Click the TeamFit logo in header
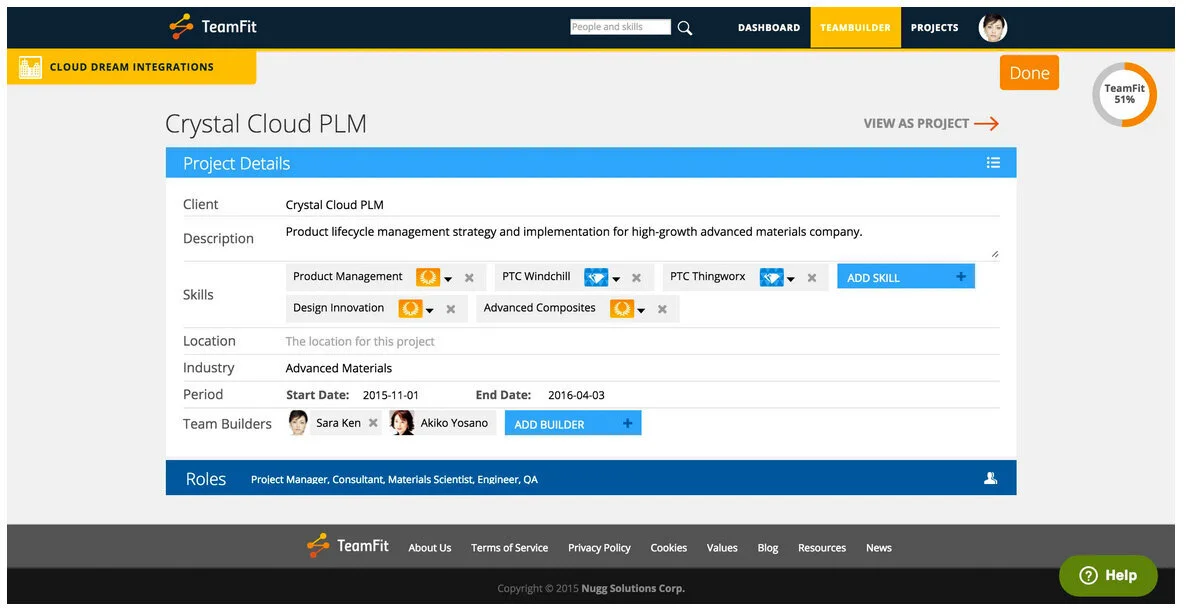The width and height of the screenshot is (1186, 609). pos(213,26)
